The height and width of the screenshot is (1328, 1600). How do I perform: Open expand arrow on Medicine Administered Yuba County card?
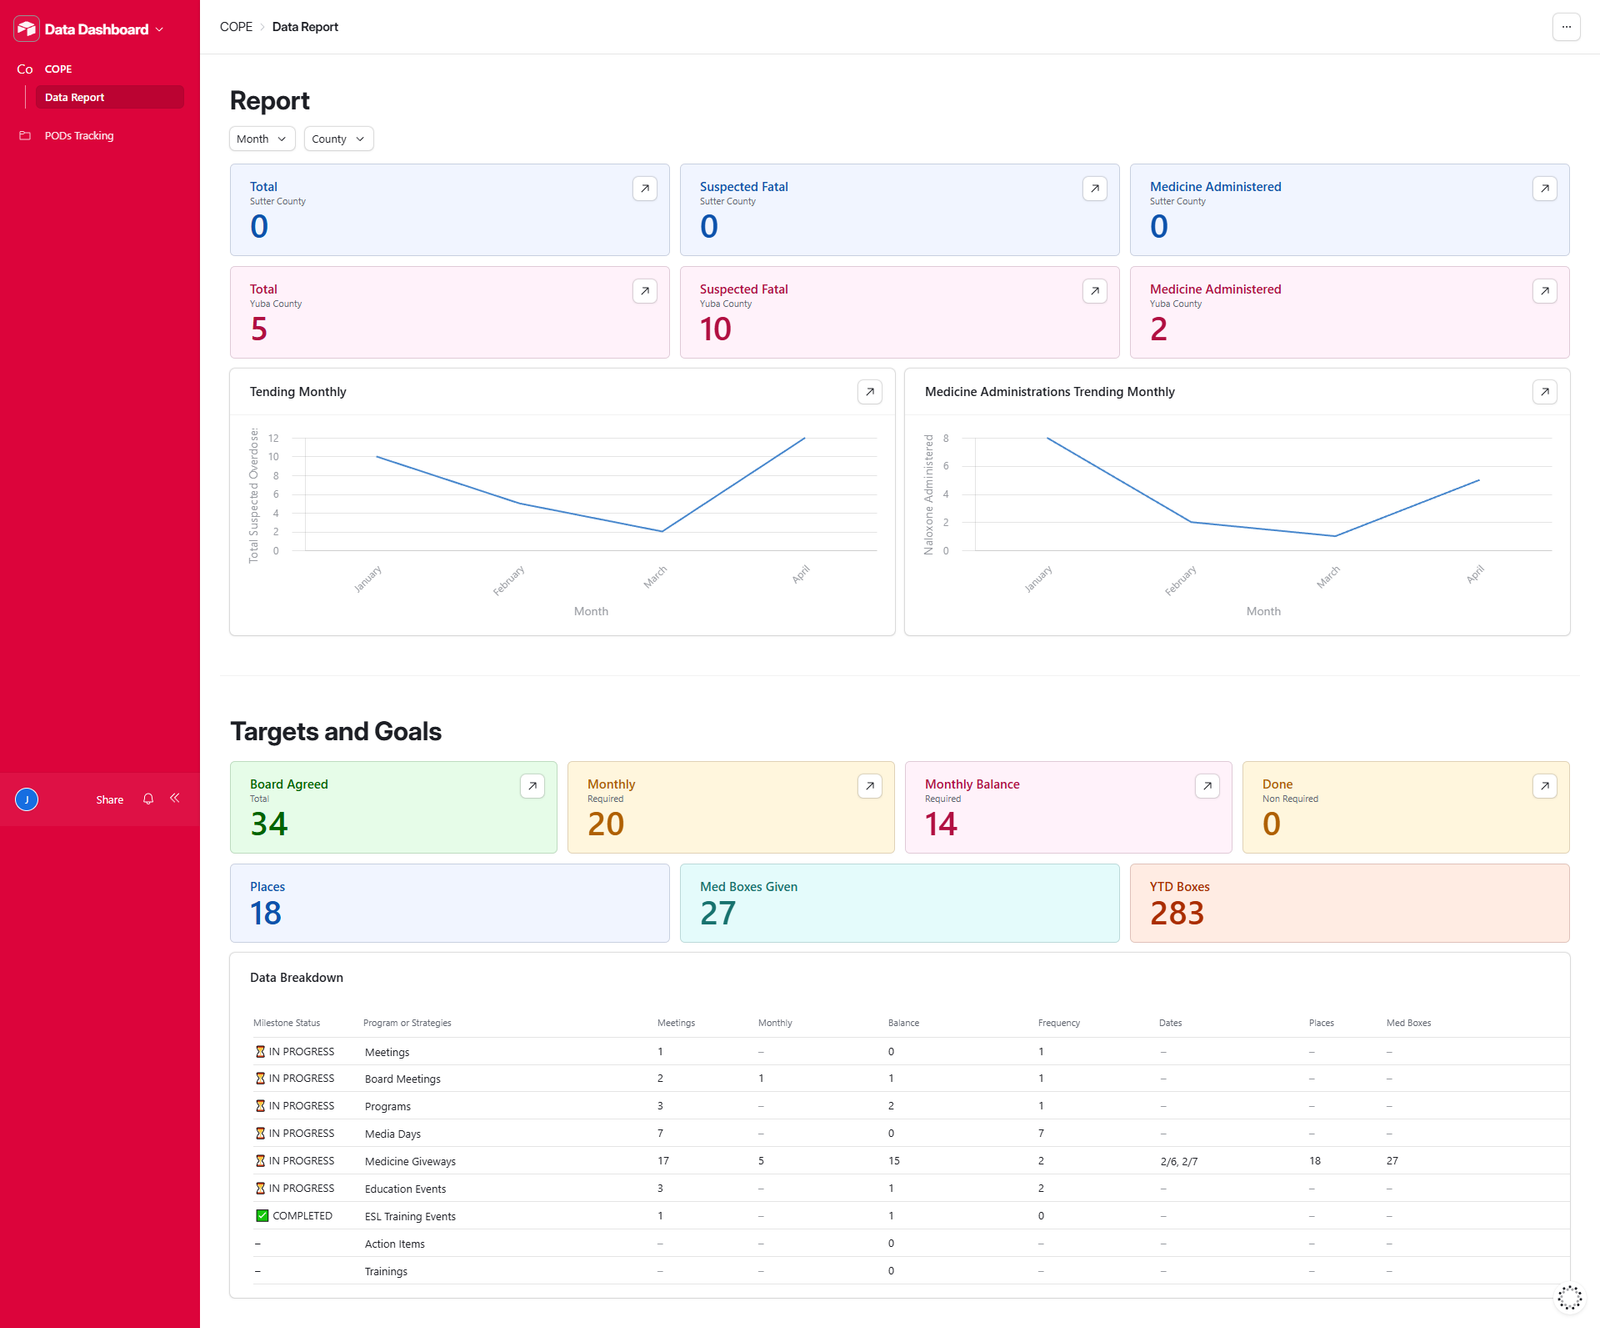[x=1545, y=291]
